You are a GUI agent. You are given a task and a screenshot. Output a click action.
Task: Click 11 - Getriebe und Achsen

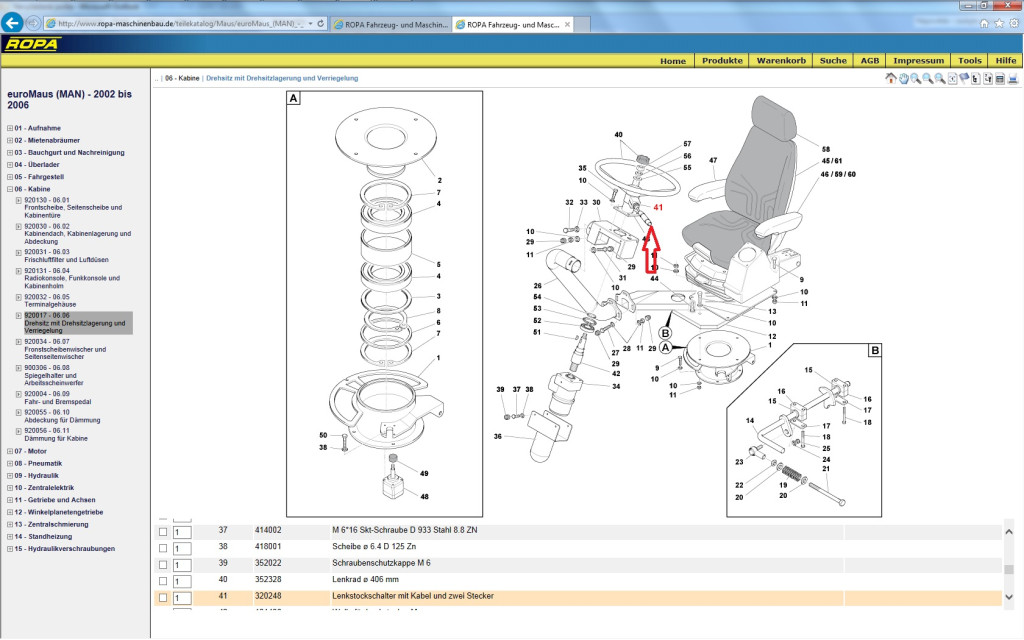[x=55, y=500]
